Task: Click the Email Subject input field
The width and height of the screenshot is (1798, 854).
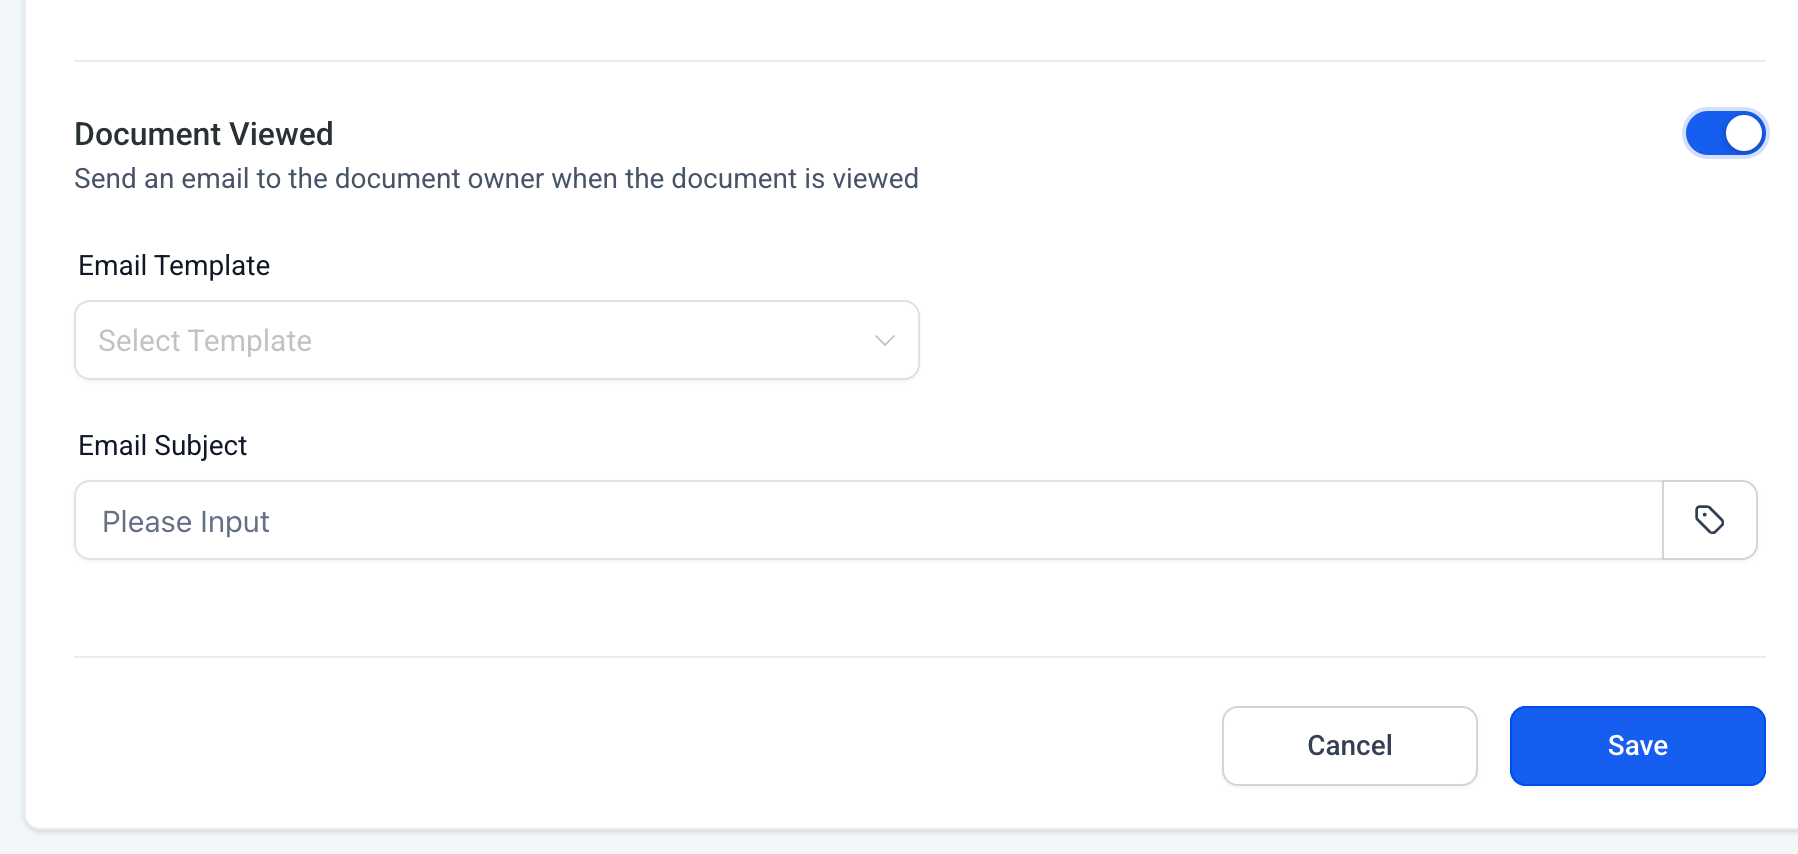Action: [x=868, y=520]
